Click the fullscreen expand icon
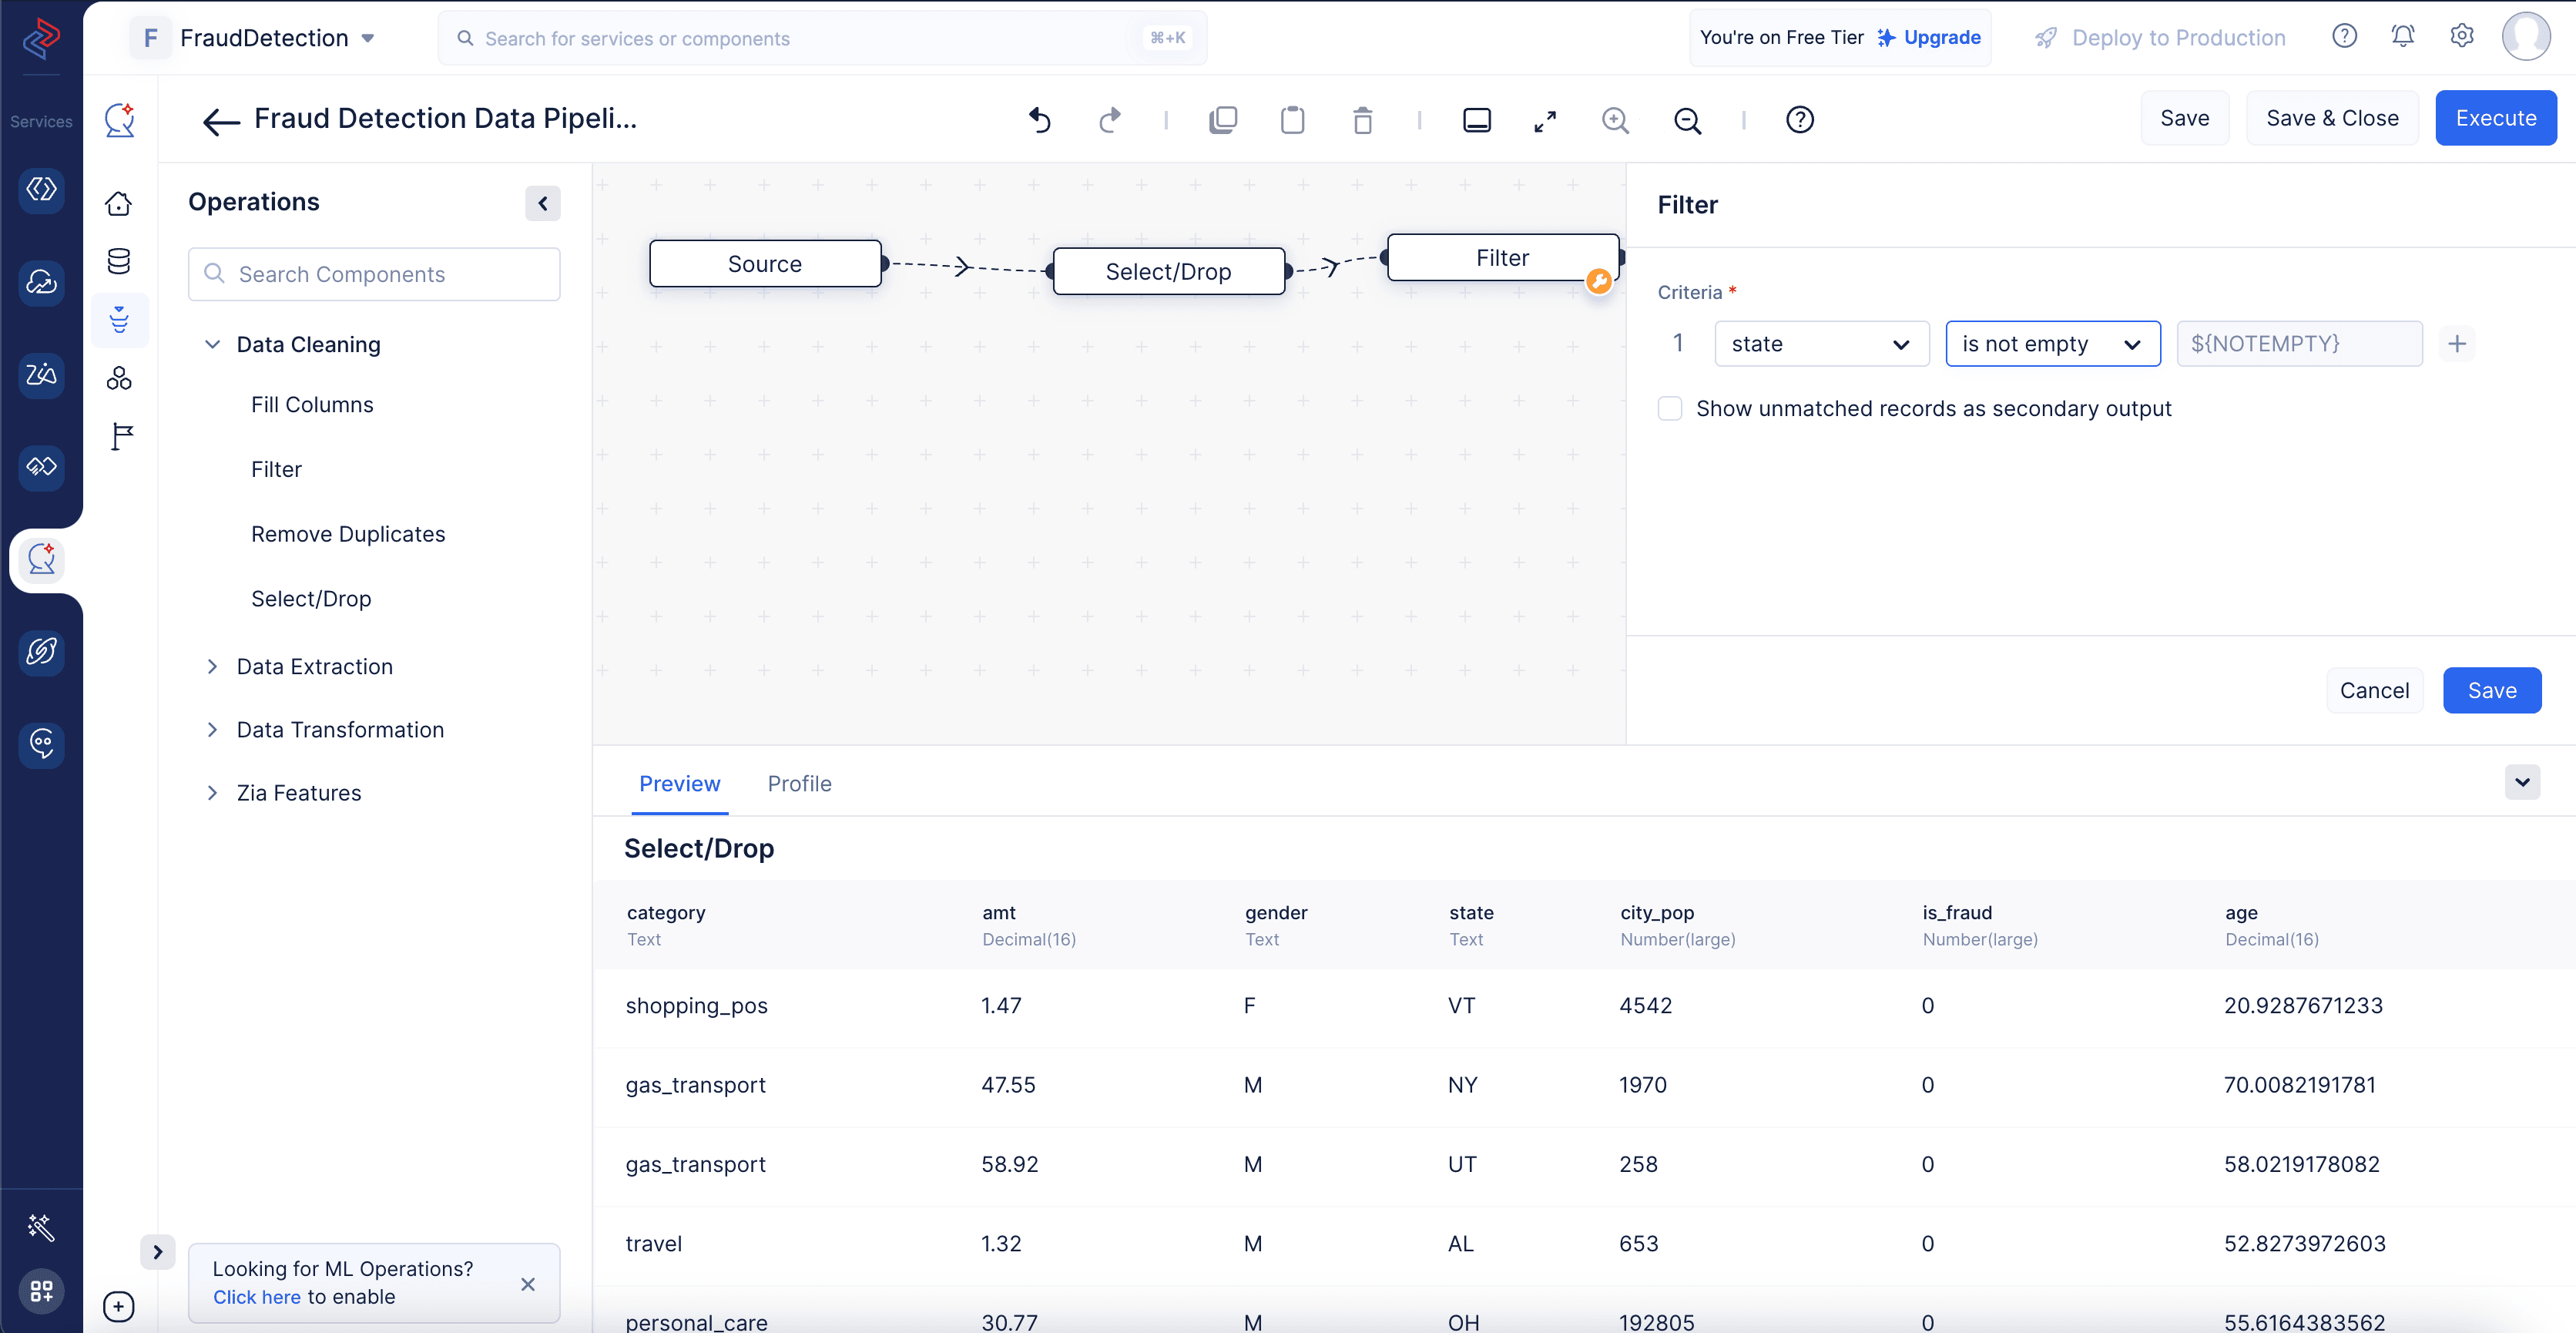The height and width of the screenshot is (1333, 2576). pyautogui.click(x=1548, y=119)
